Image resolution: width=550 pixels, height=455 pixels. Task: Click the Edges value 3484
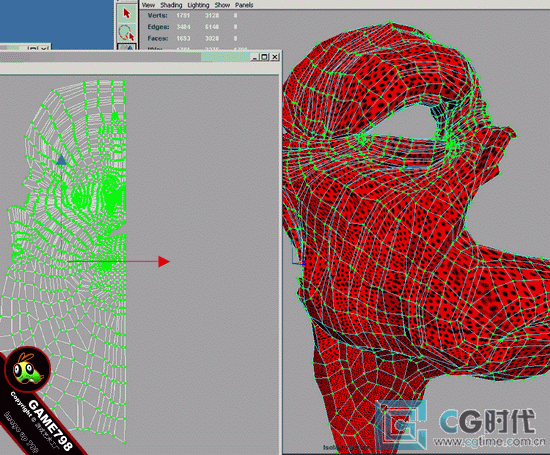(183, 27)
